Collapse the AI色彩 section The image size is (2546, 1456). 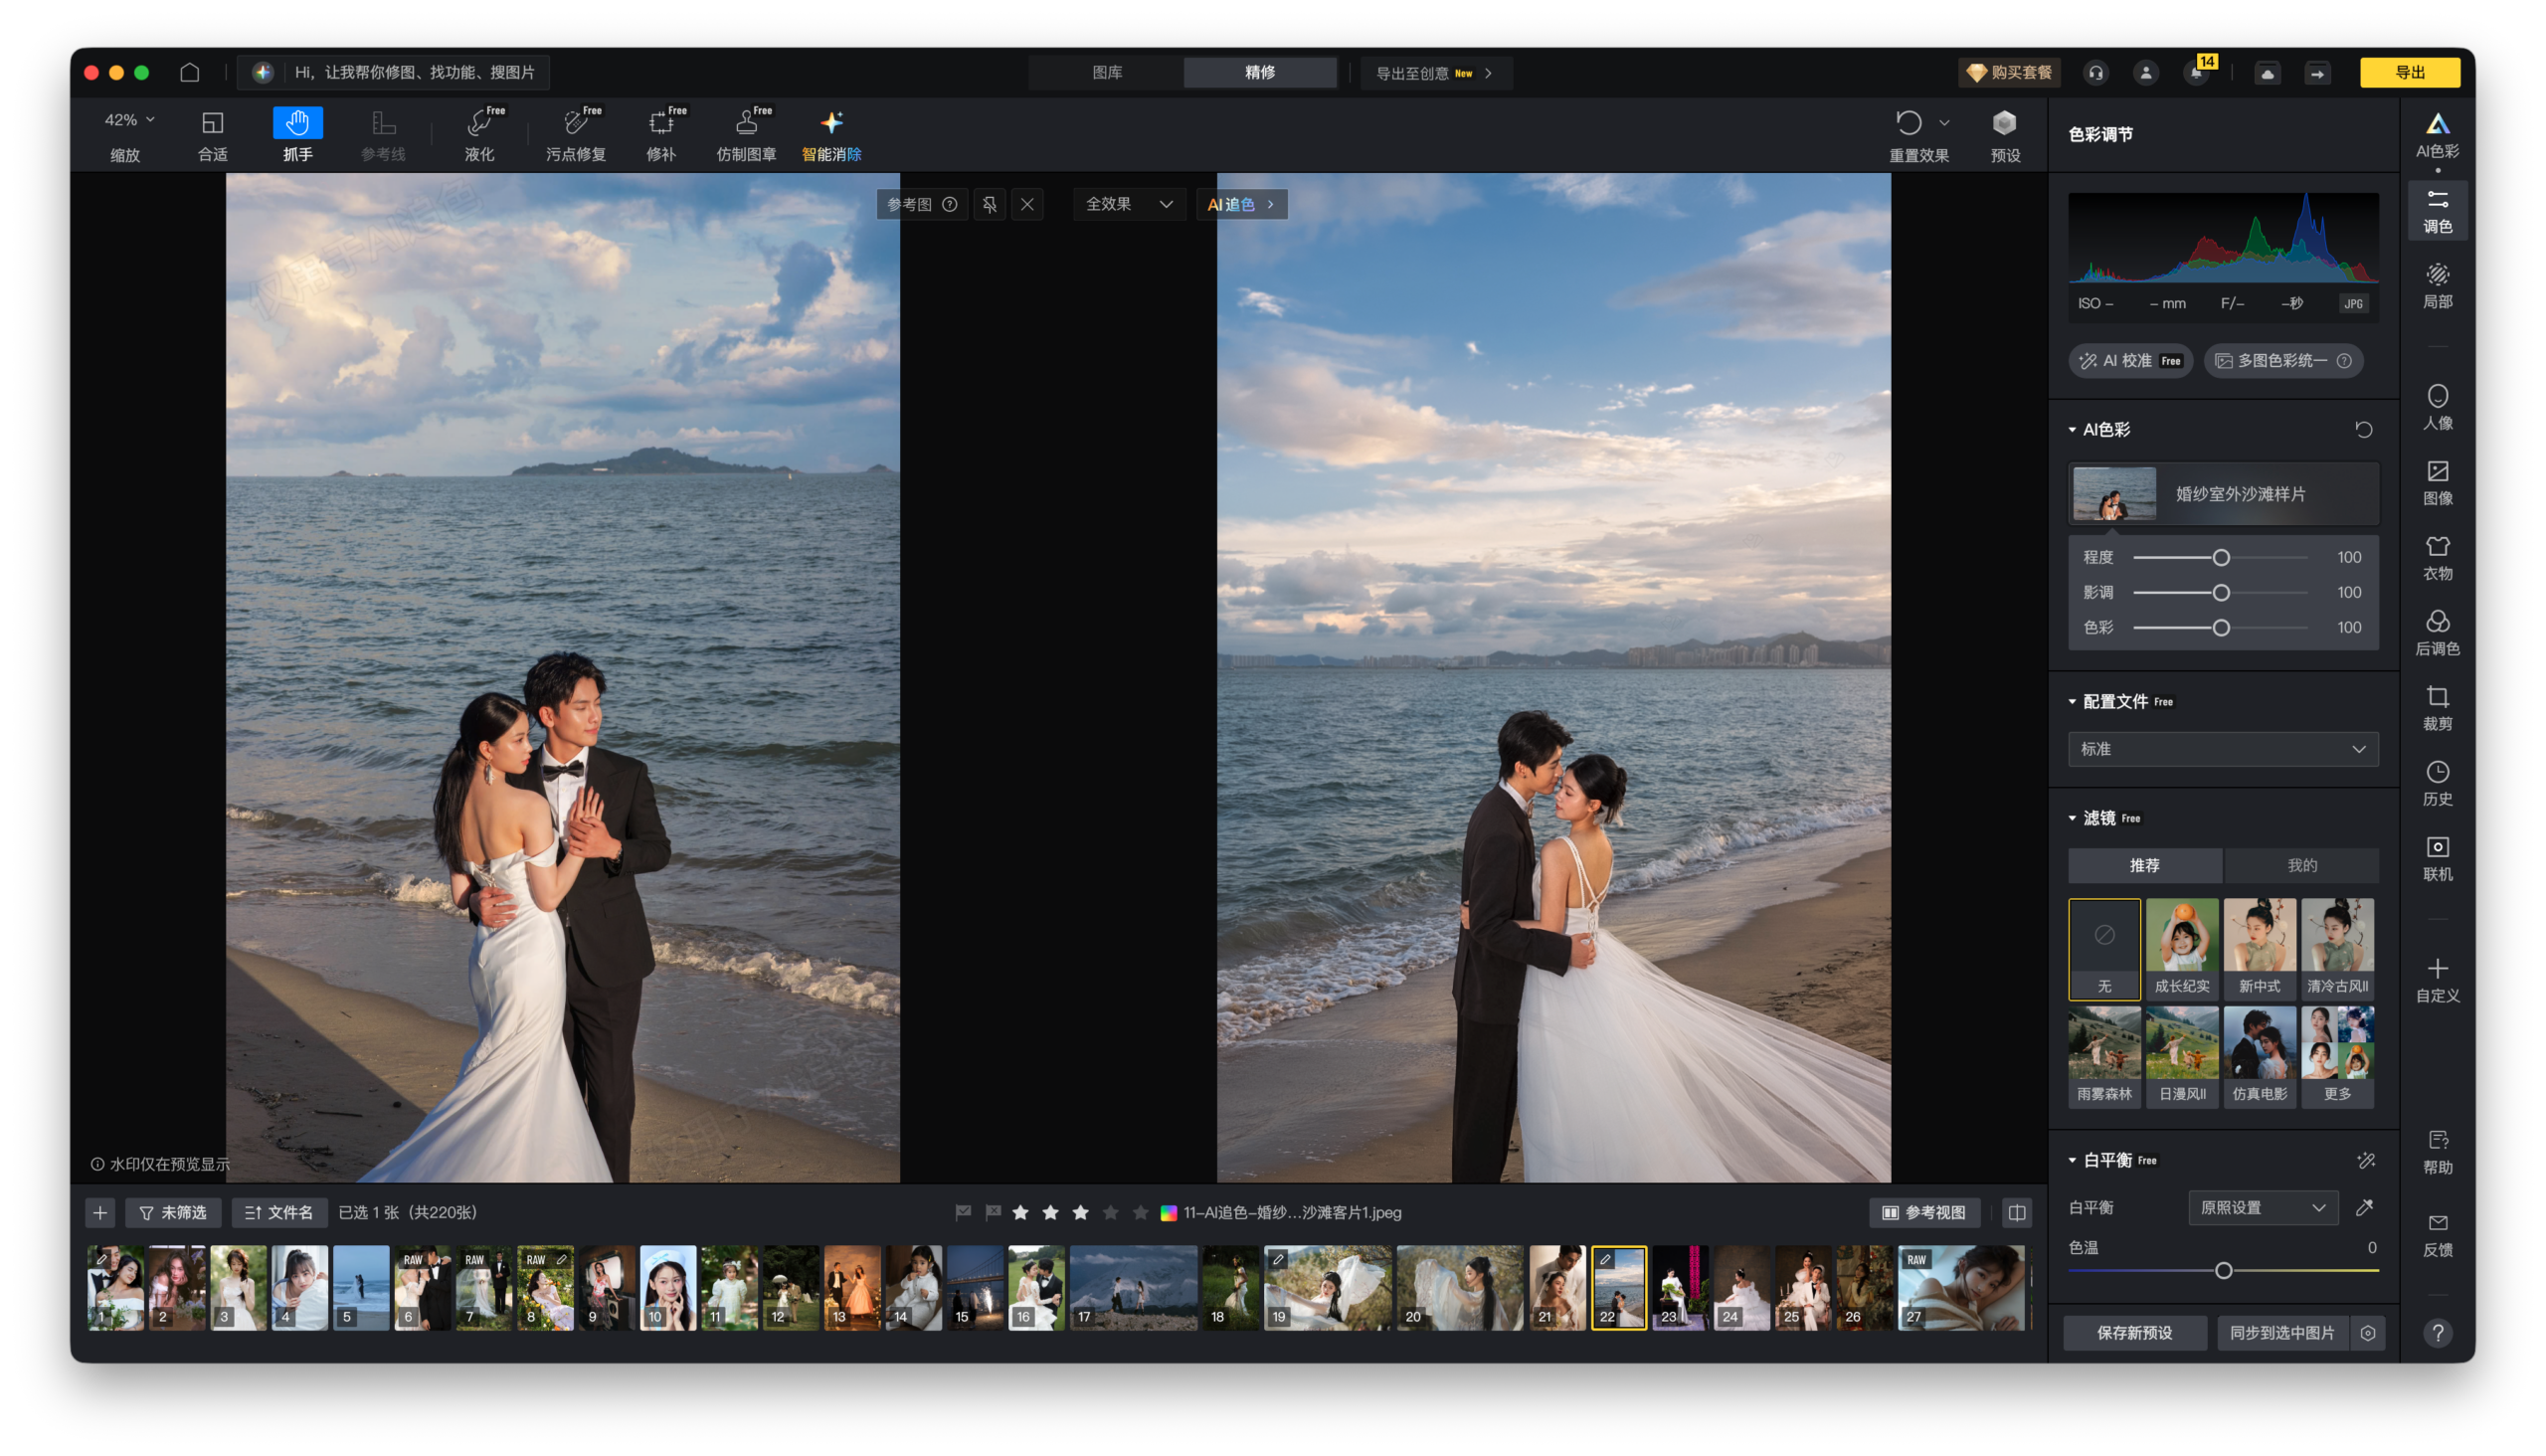(2073, 430)
